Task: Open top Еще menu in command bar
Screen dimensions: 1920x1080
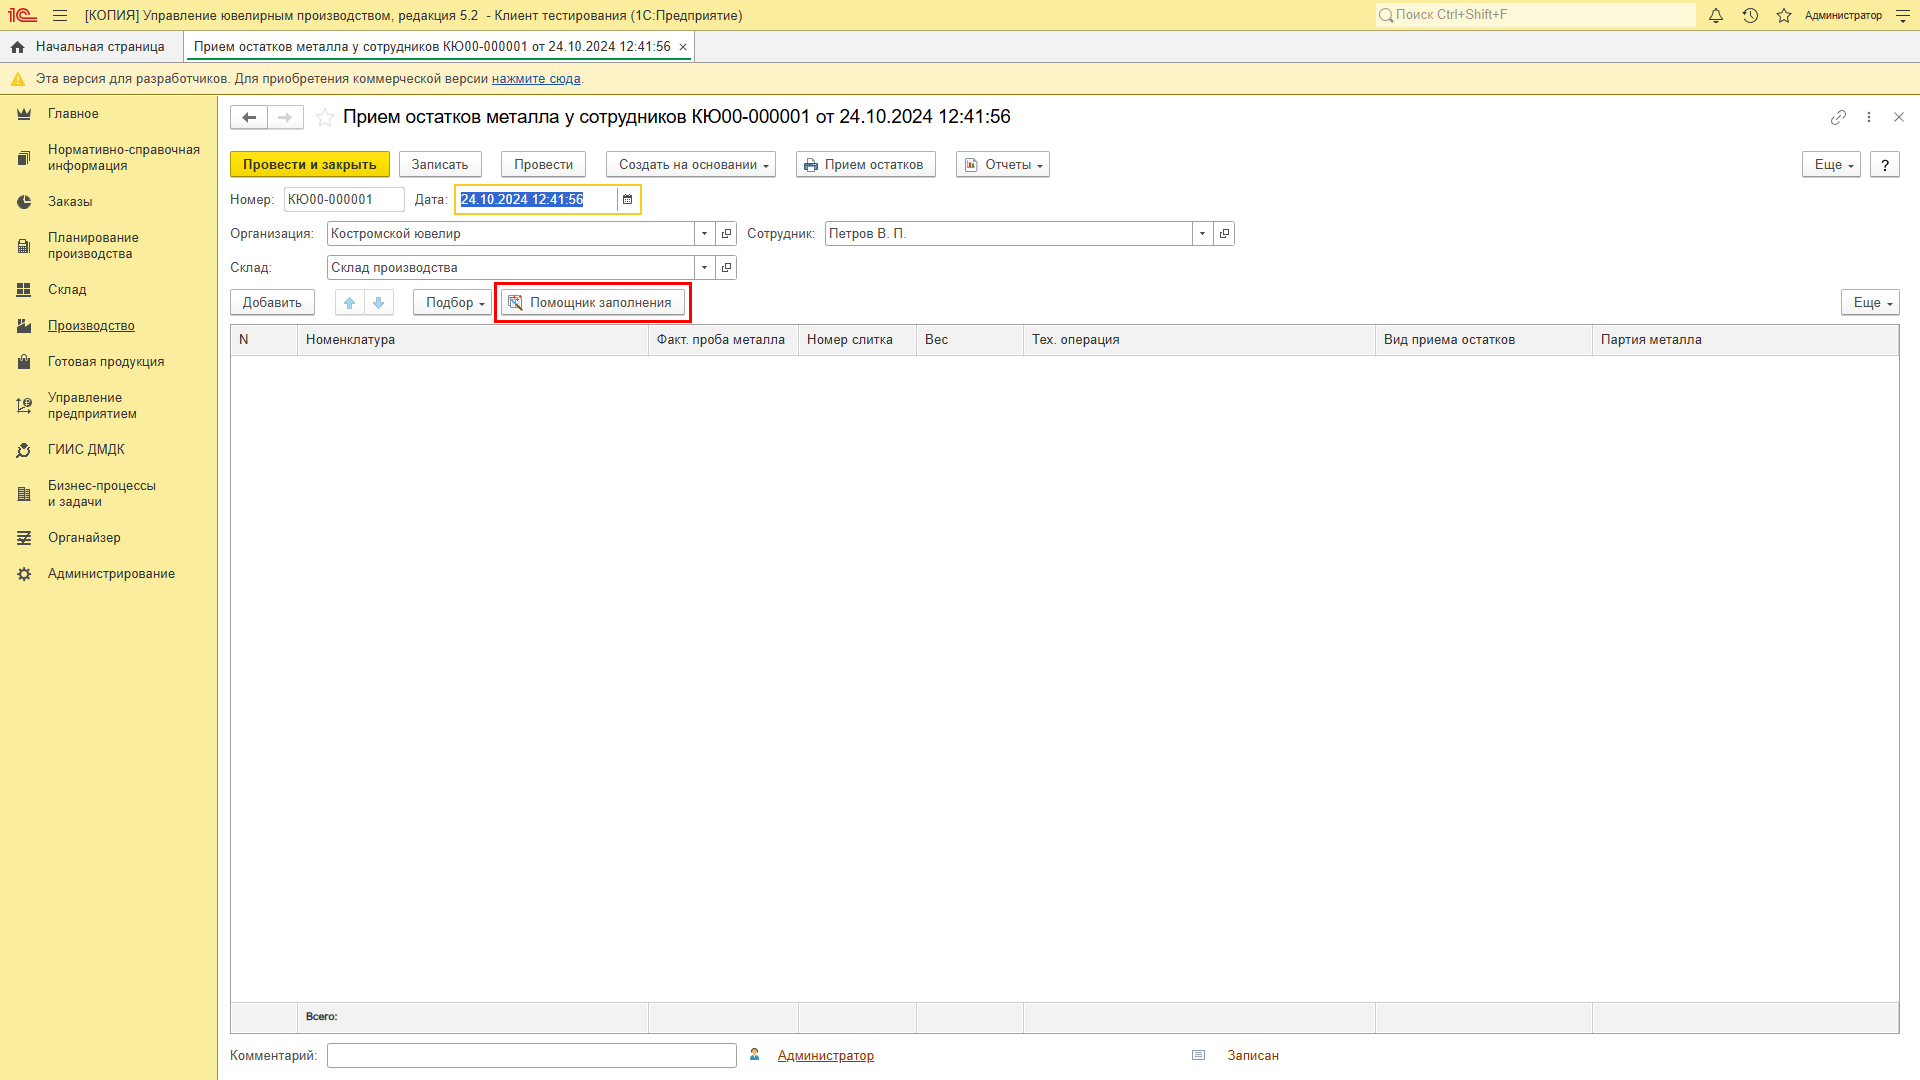Action: point(1831,165)
